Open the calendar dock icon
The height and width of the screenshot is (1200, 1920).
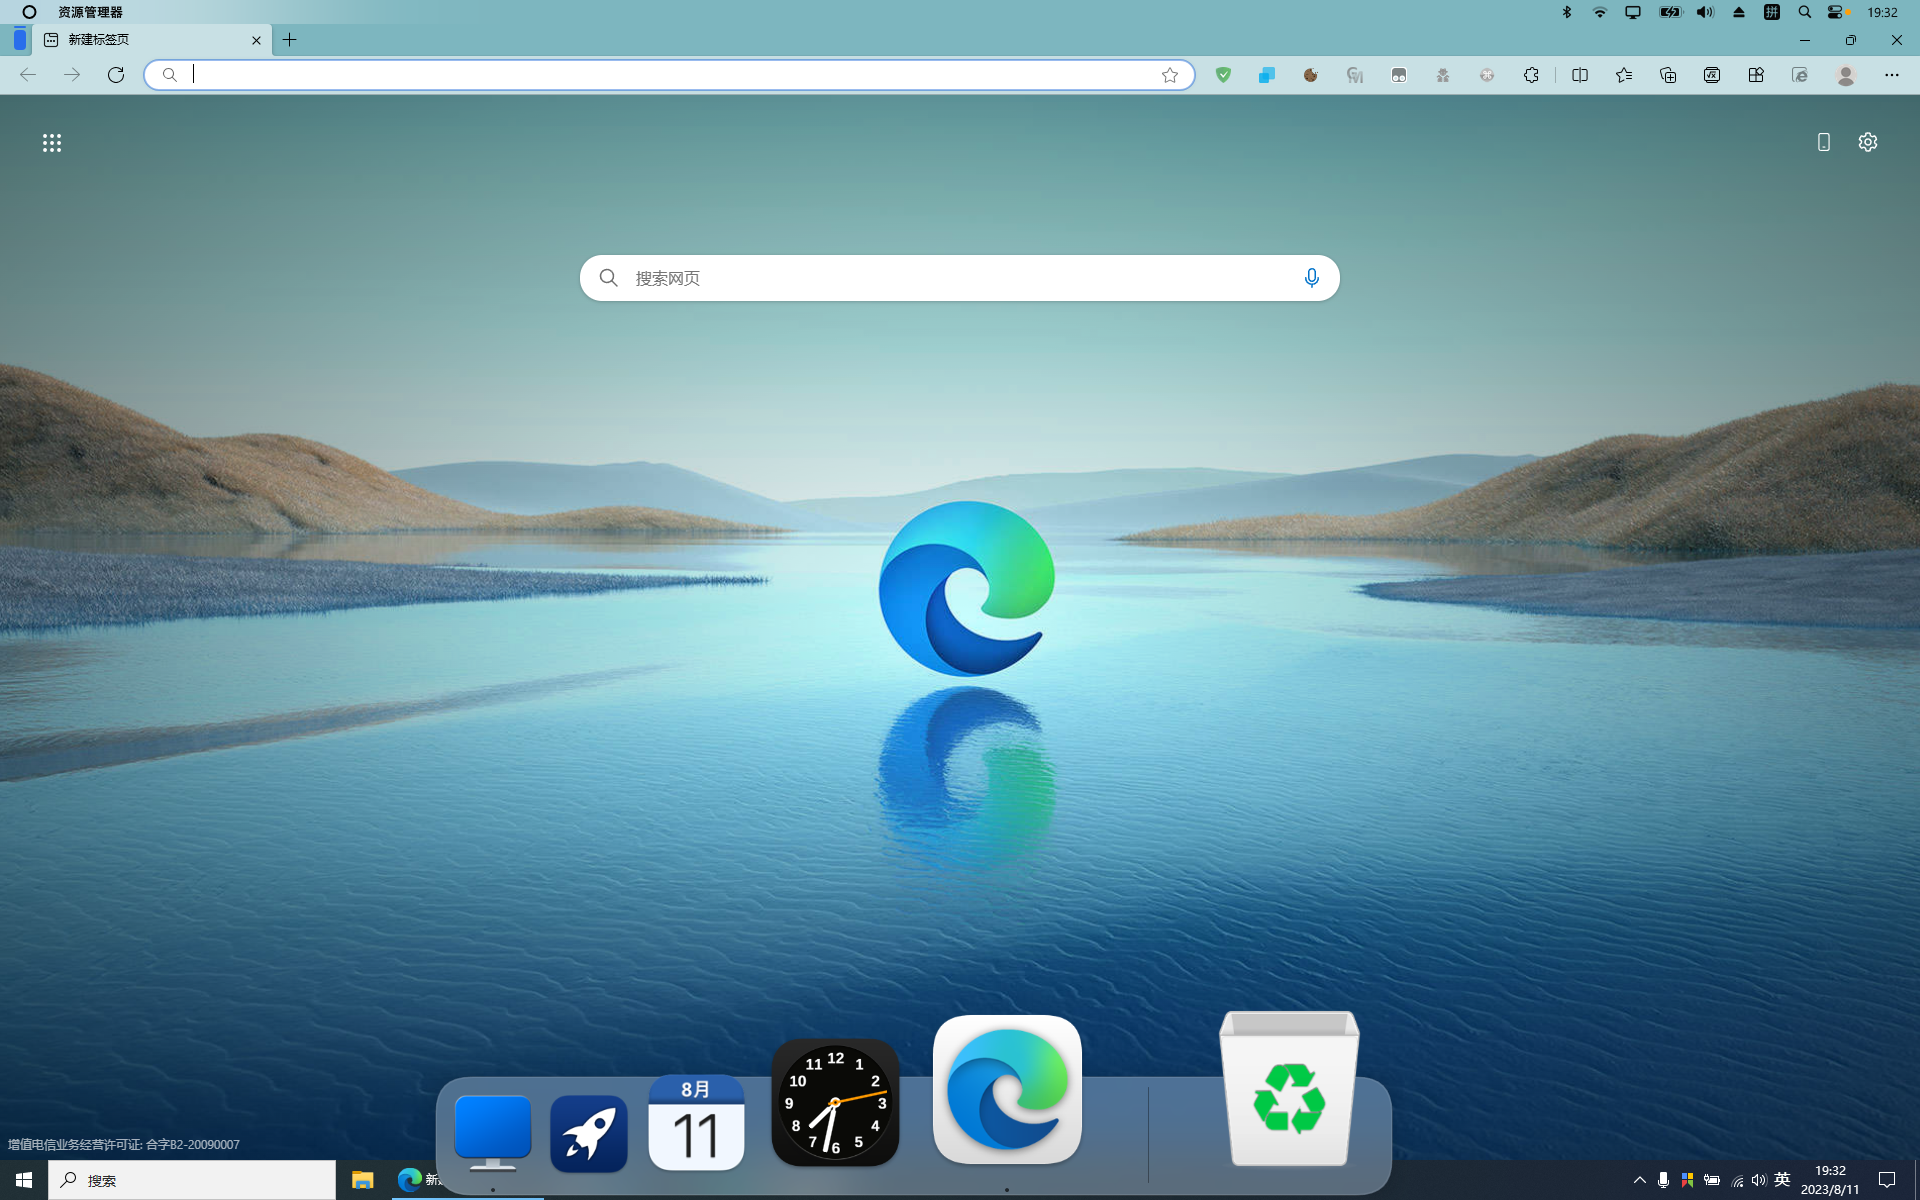point(696,1122)
